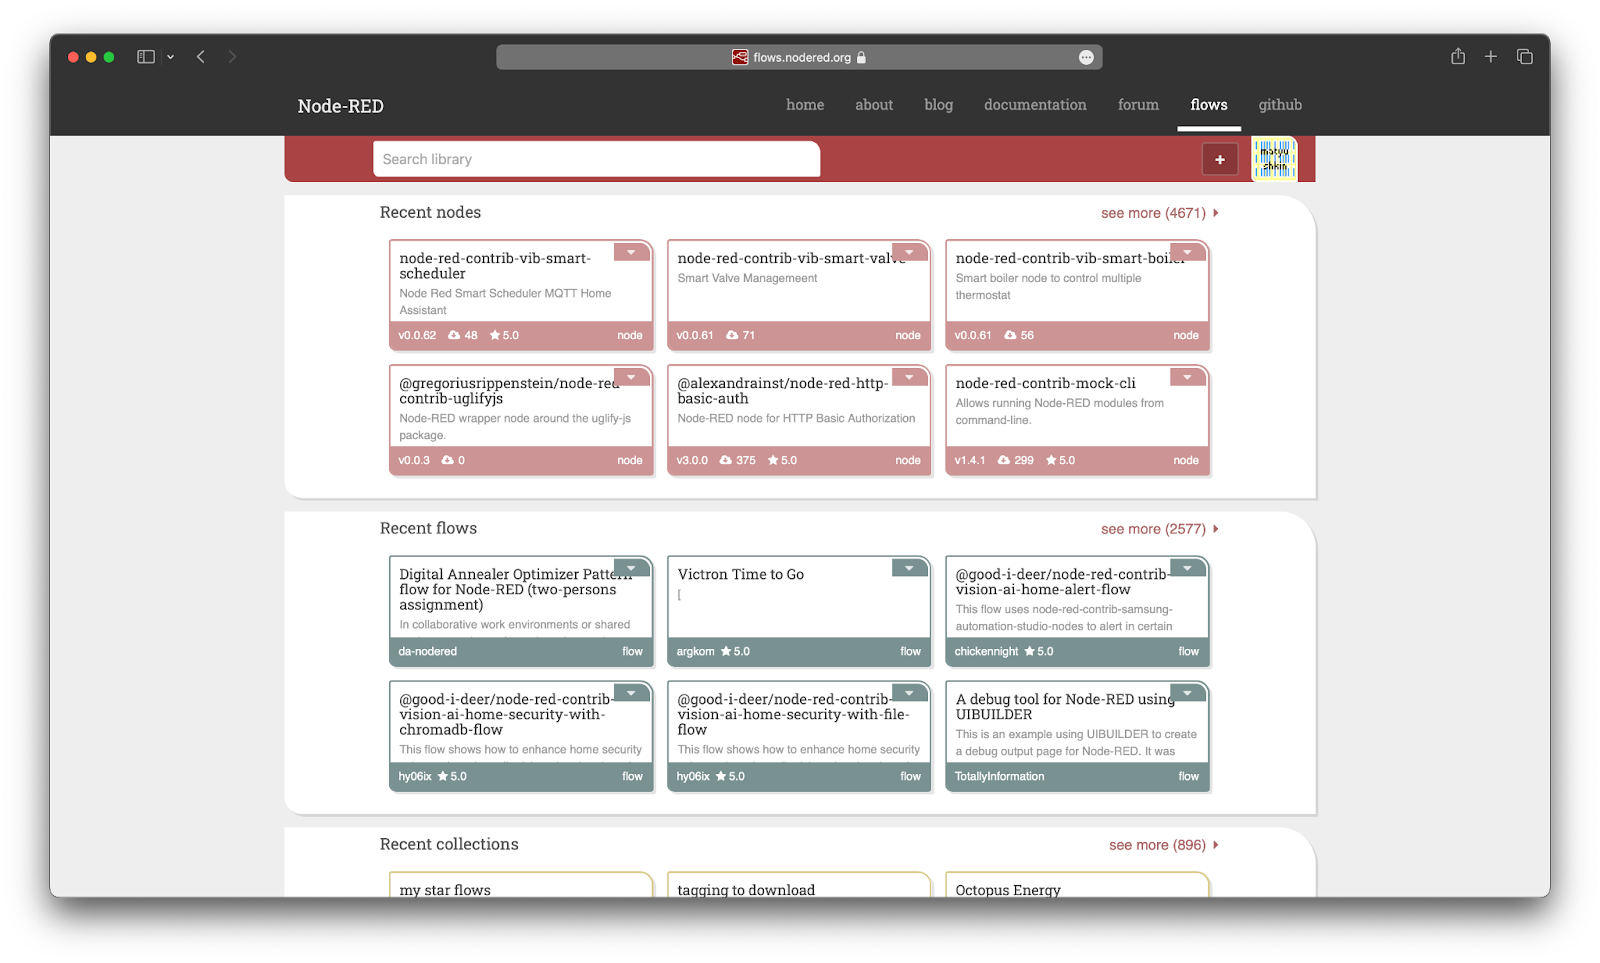Screen dimensions: 1600x963
Task: Click the plus add button beside search
Action: tap(1220, 159)
